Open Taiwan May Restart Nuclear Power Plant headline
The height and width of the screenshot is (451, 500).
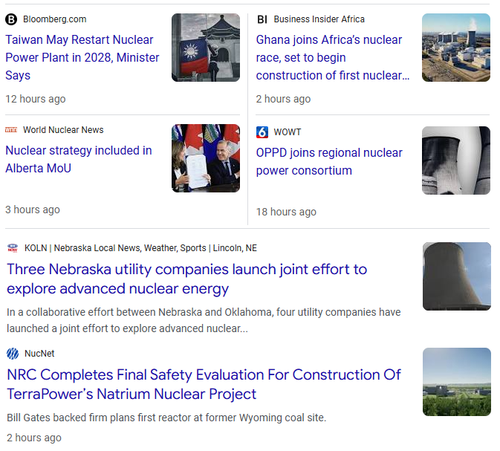click(x=82, y=57)
